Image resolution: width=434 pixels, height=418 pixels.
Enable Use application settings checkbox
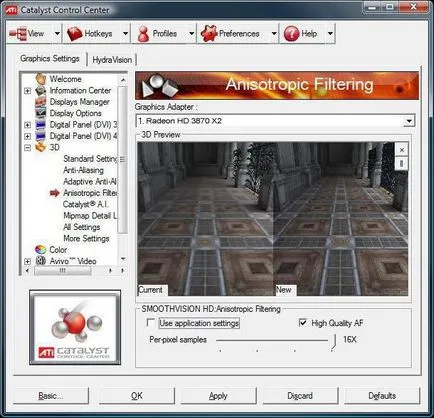(x=150, y=323)
